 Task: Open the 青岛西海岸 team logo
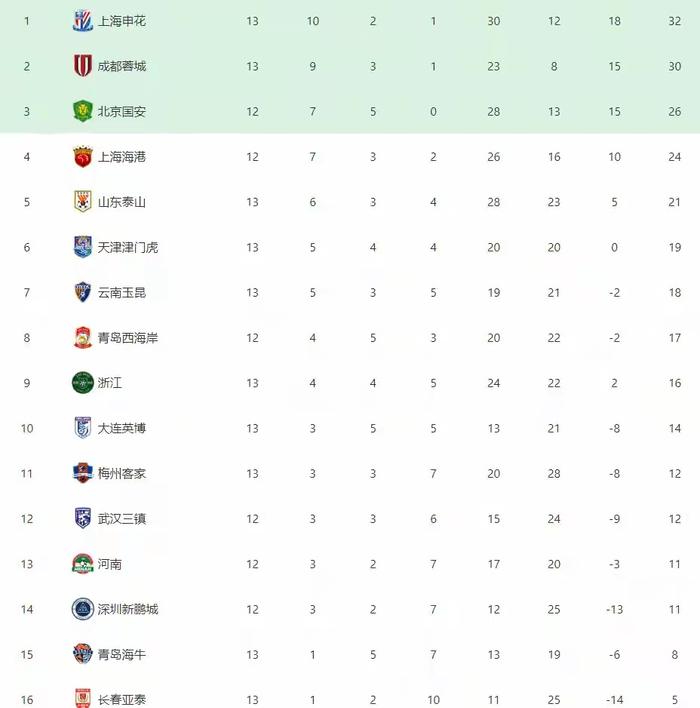(83, 338)
